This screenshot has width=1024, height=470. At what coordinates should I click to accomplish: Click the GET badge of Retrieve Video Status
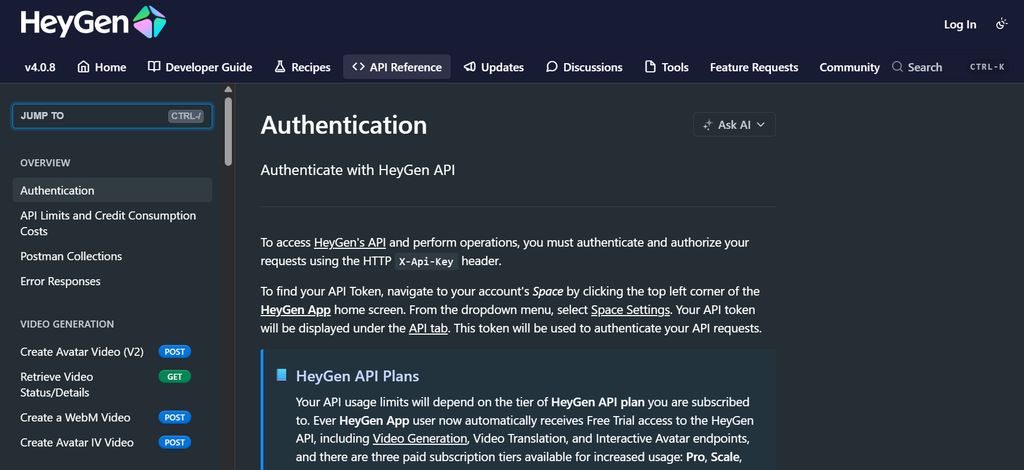pos(174,377)
